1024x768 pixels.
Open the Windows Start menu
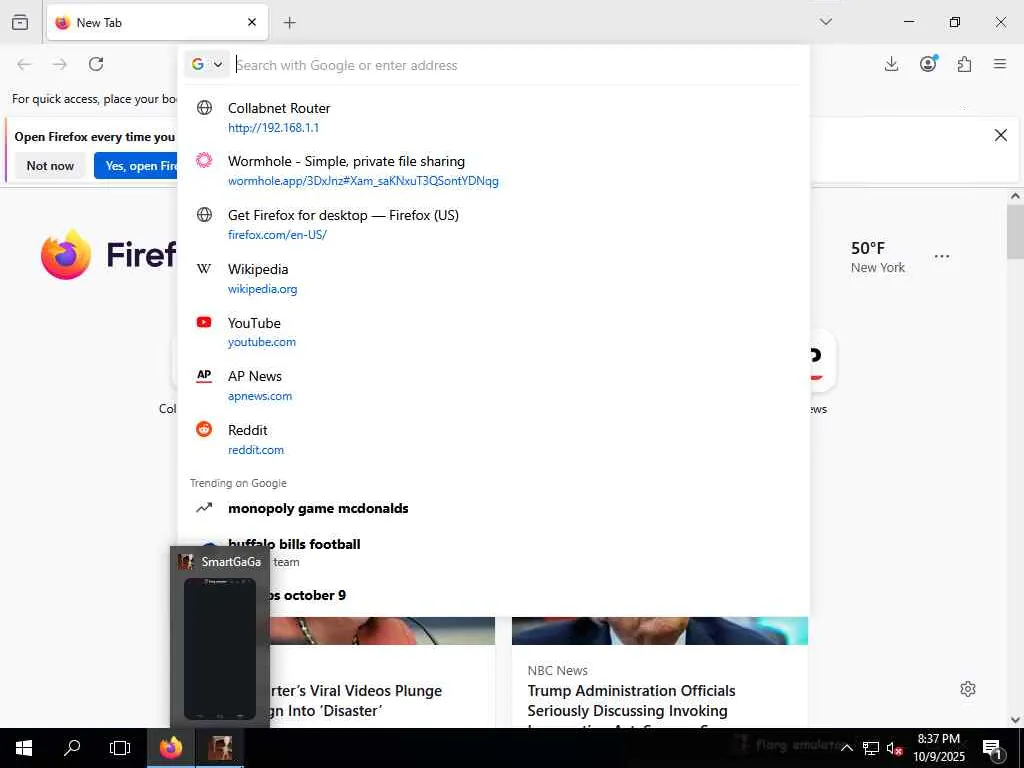tap(24, 748)
